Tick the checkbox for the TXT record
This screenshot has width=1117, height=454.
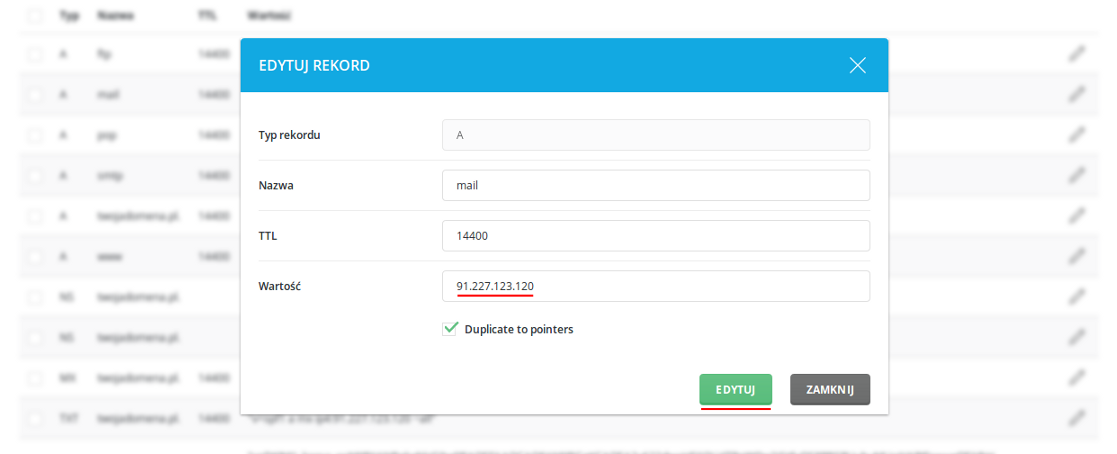[34, 417]
